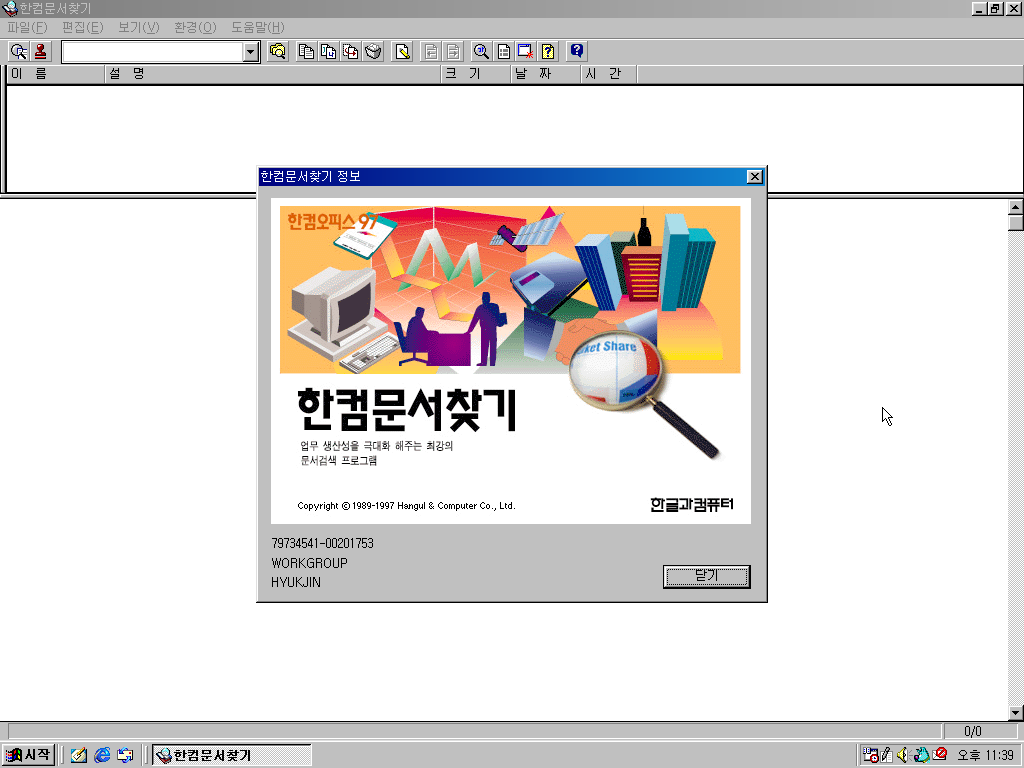
Task: Open the 파일(F) menu
Action: [27, 27]
